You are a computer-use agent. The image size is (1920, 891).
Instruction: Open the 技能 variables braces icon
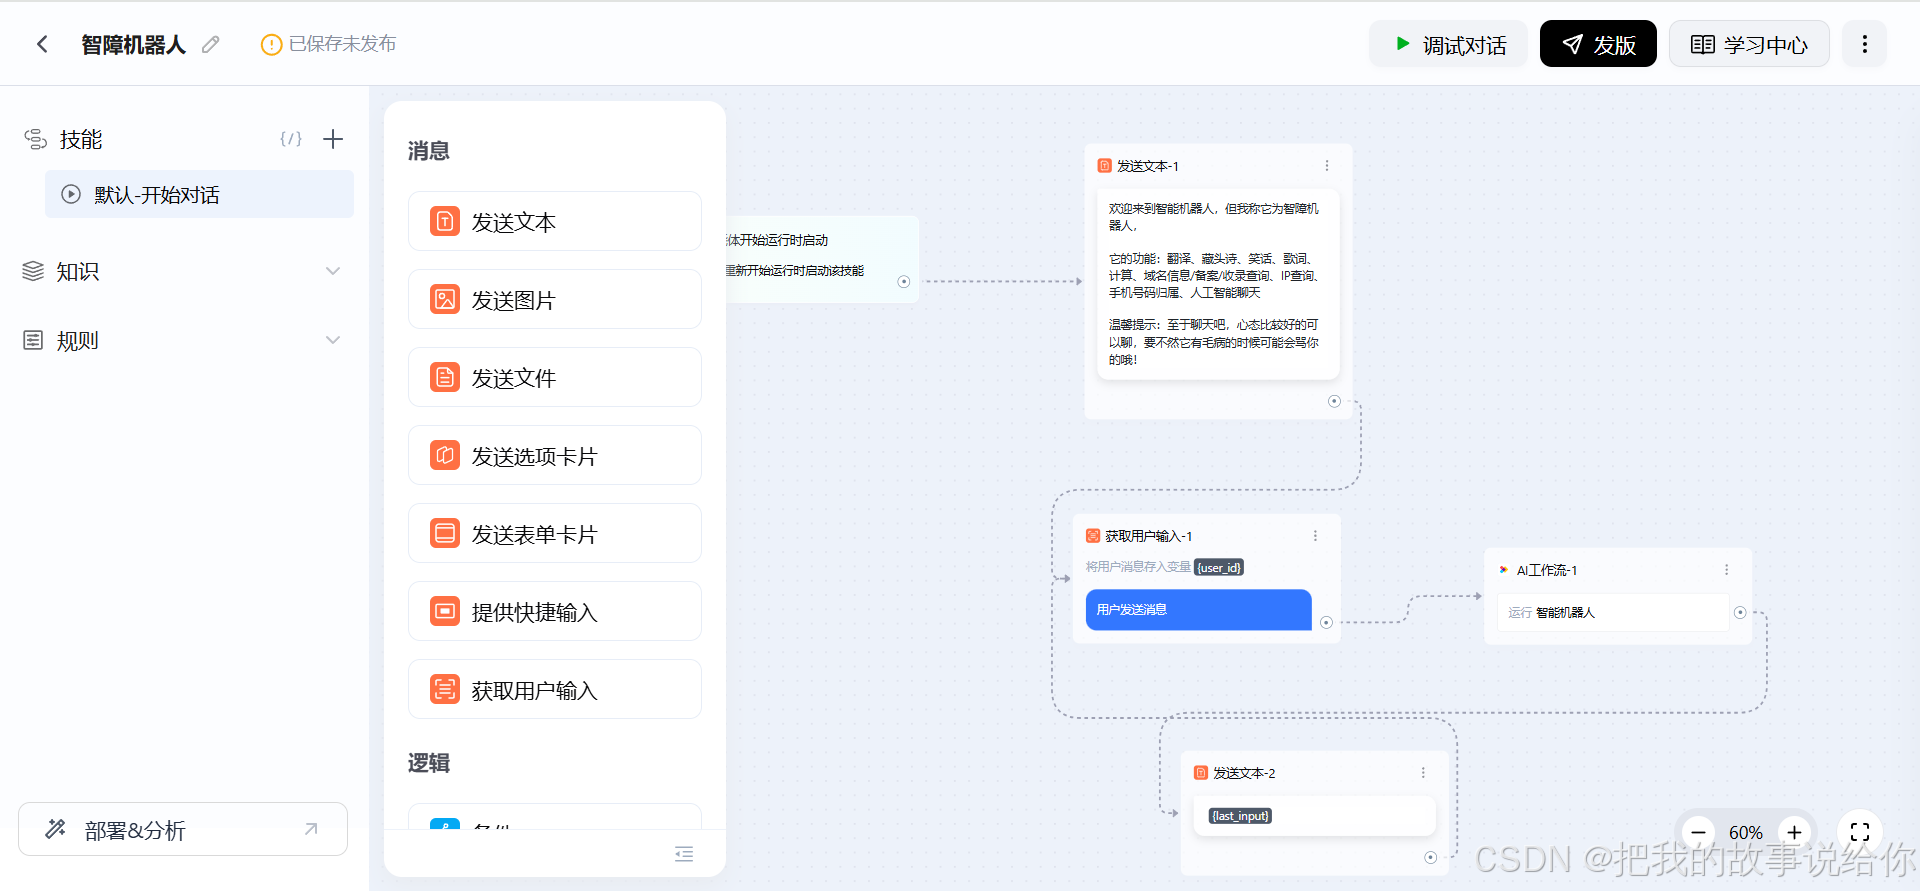tap(290, 139)
